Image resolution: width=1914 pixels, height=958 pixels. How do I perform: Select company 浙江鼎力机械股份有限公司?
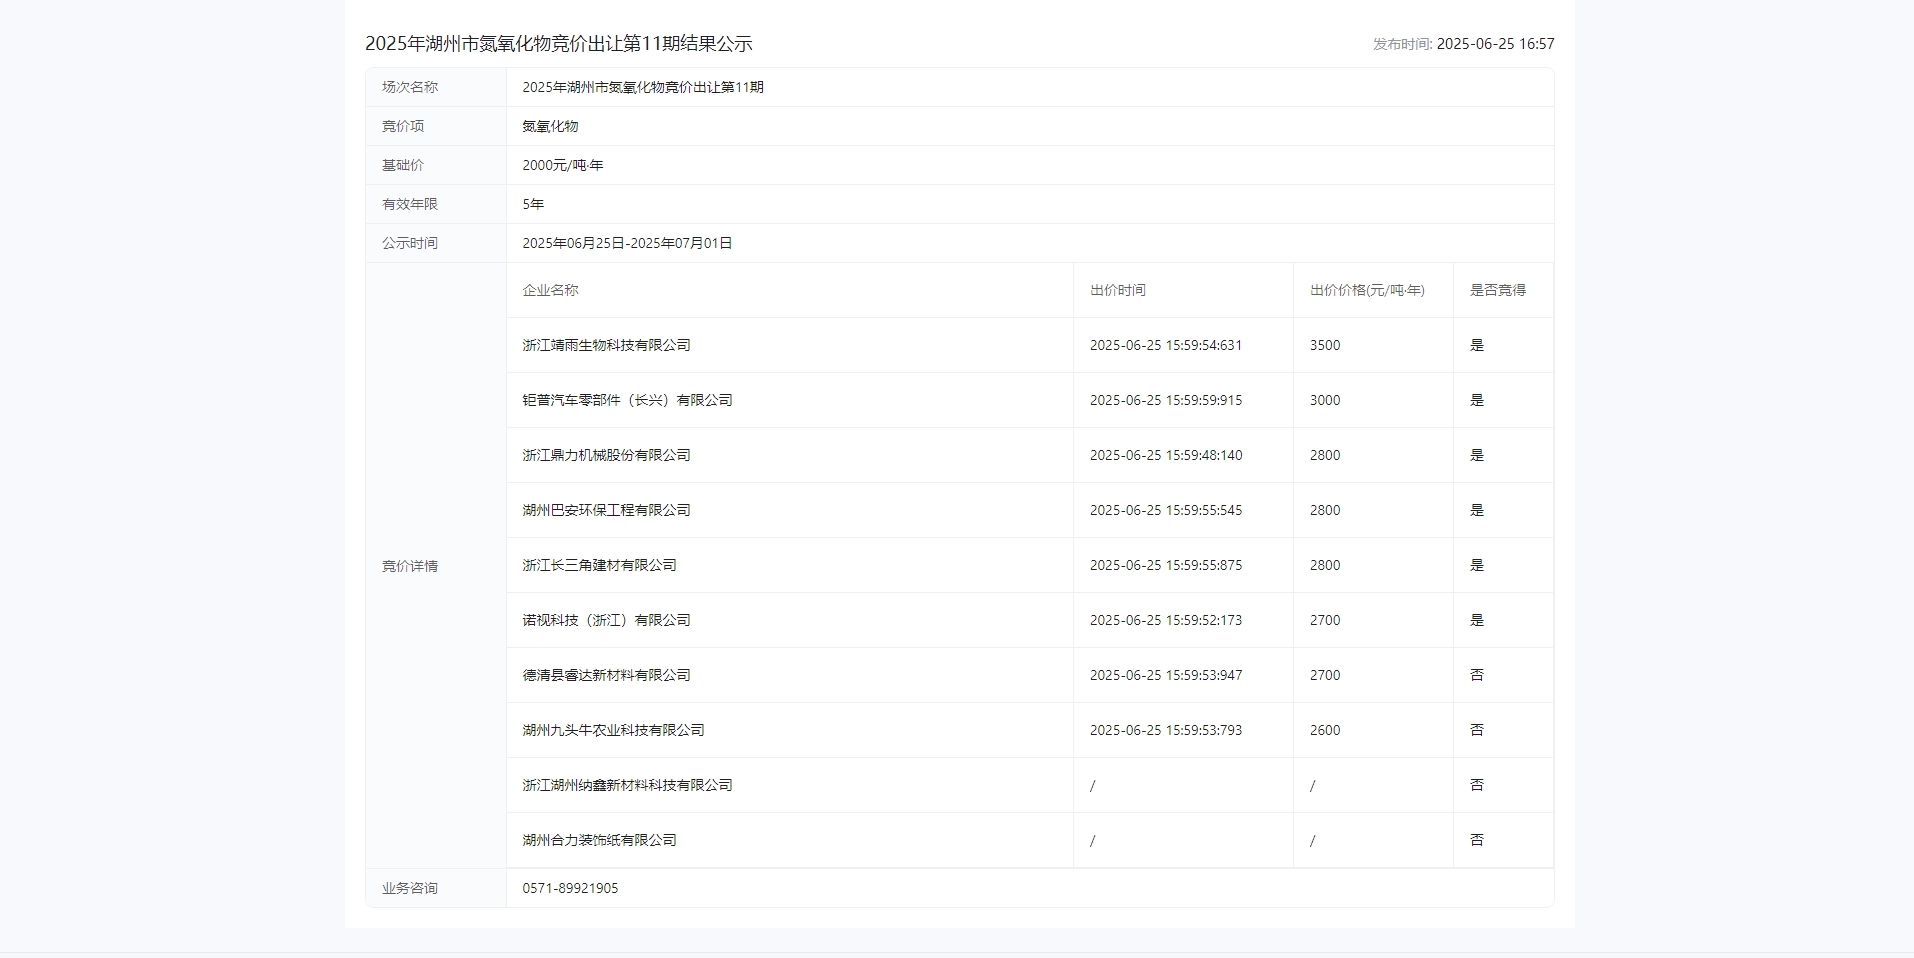pyautogui.click(x=606, y=455)
